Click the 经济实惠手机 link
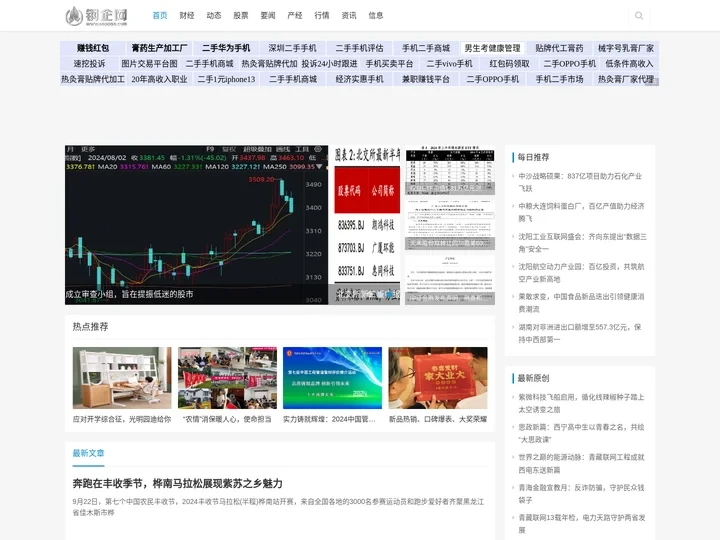This screenshot has width=720, height=540. click(359, 79)
